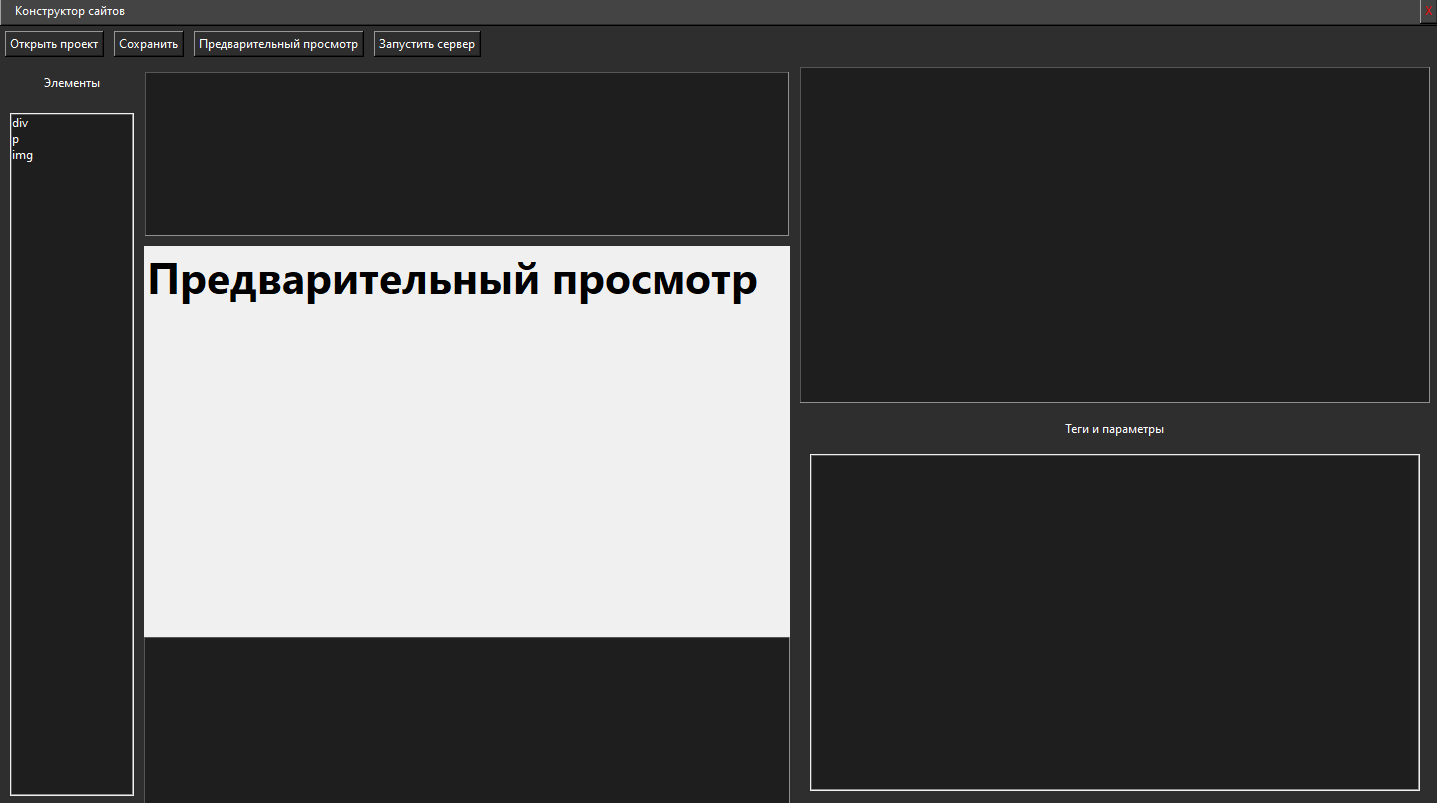Save project with Сохранить button
The width and height of the screenshot is (1437, 803).
tap(149, 44)
